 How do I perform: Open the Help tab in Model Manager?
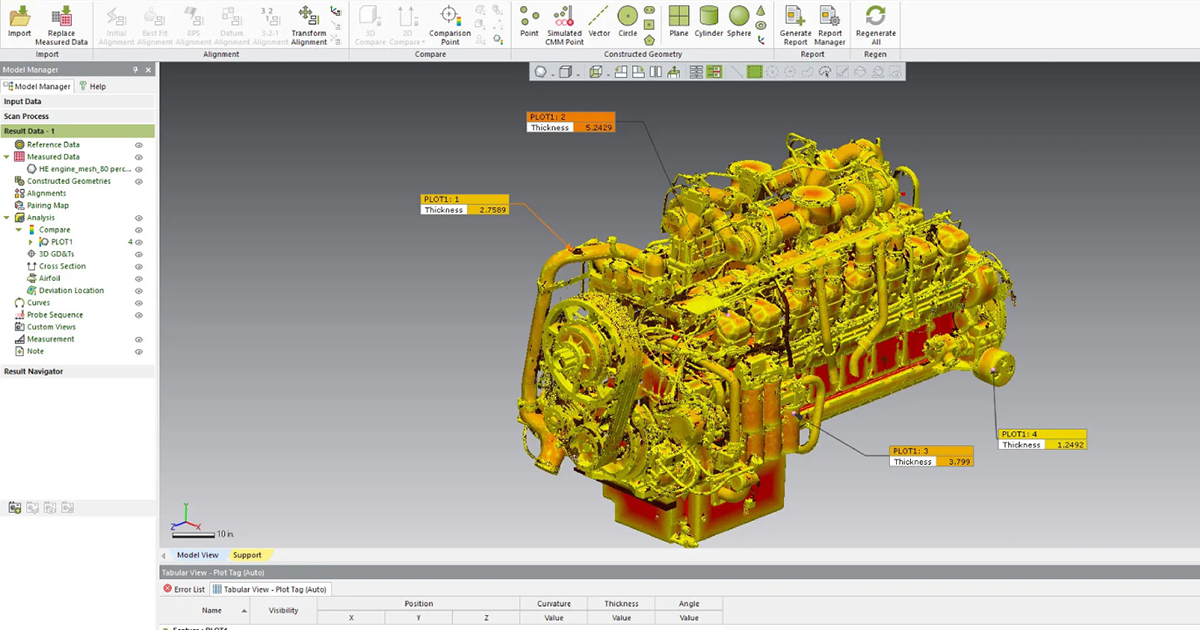pyautogui.click(x=93, y=87)
